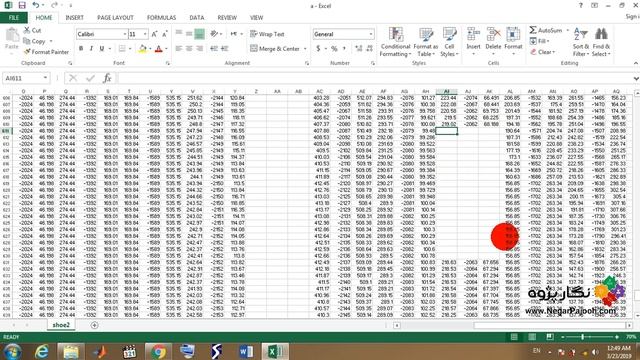Adjust the zoom slider
Image resolution: width=640 pixels, height=360 pixels.
(582, 337)
